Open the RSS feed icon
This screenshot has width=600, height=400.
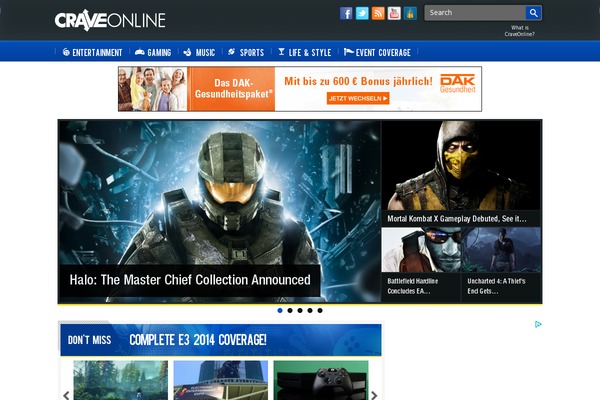378,13
